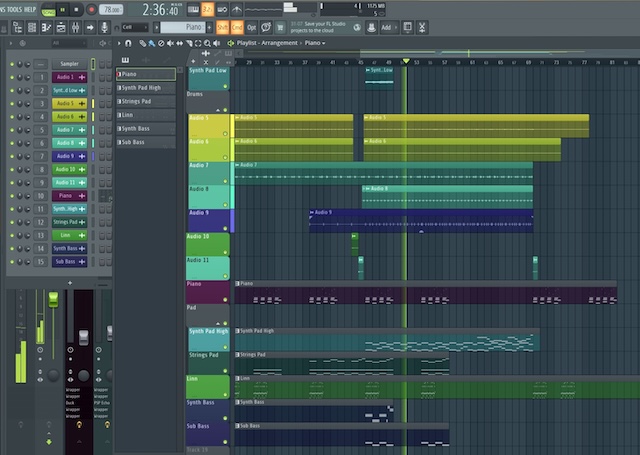Stop playback in the transport bar
Image resolution: width=640 pixels, height=455 pixels.
(76, 9)
